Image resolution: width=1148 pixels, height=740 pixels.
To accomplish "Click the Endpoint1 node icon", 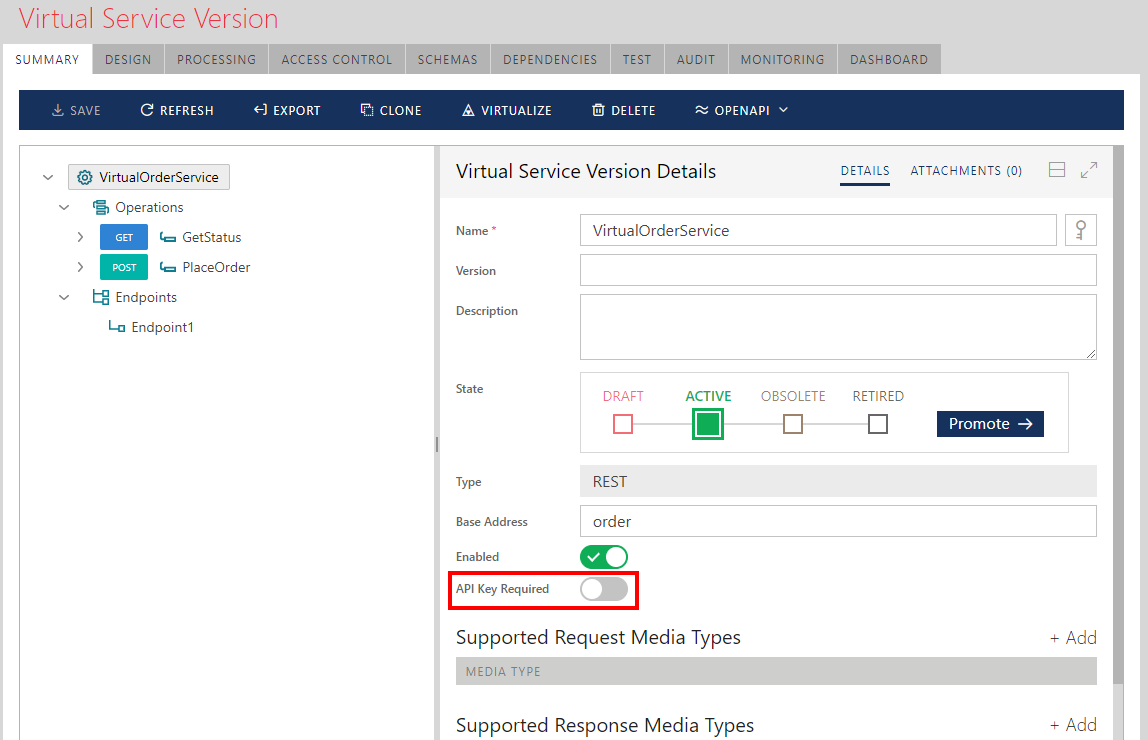I will (x=116, y=327).
